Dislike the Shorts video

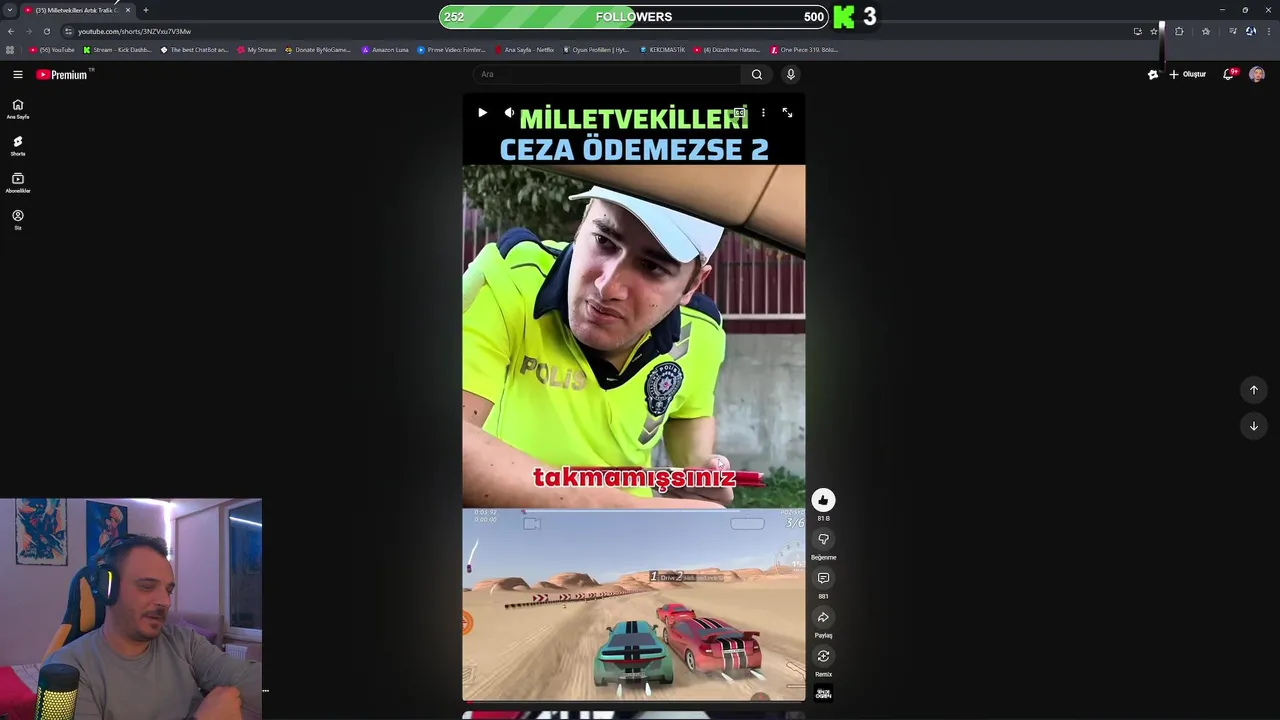point(823,539)
